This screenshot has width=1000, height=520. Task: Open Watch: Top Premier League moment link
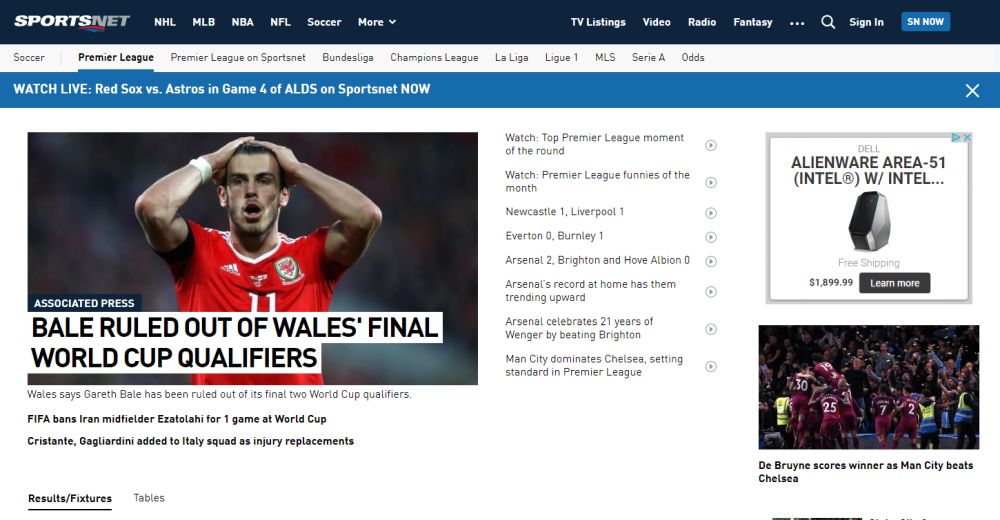click(594, 144)
